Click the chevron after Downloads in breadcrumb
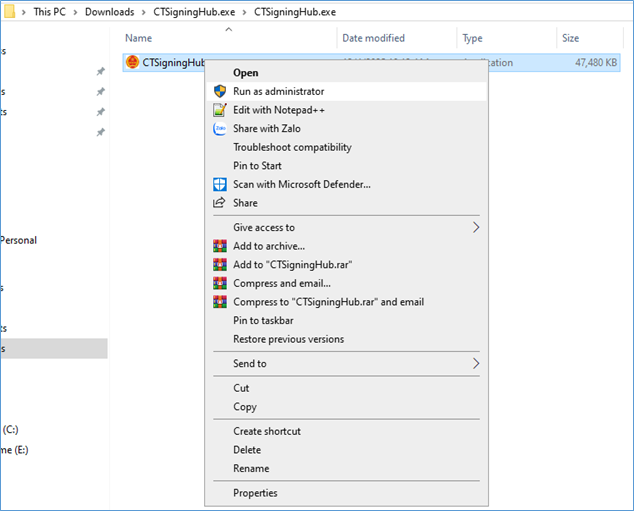Screen dimensions: 634x511 tap(143, 12)
